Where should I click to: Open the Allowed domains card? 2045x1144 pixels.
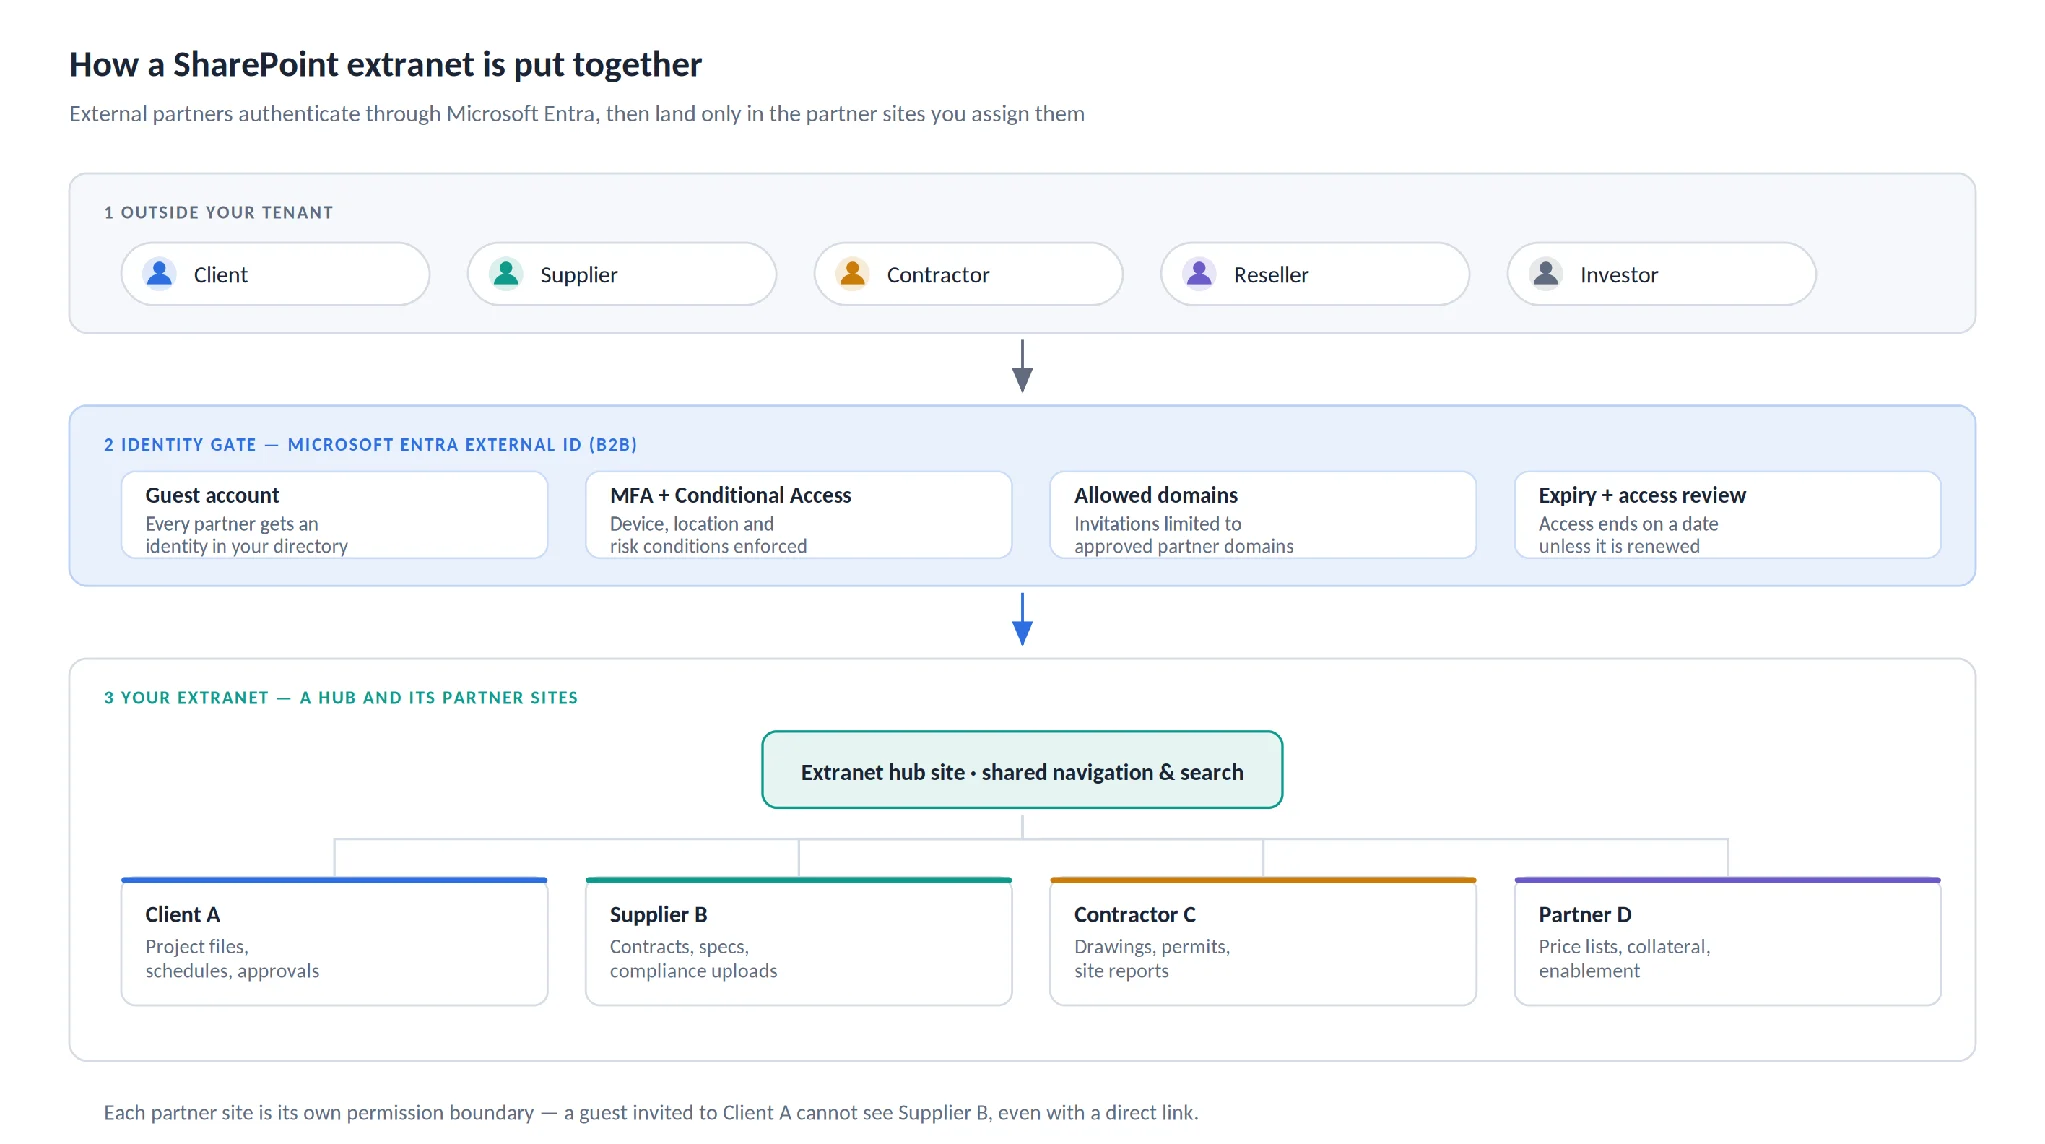[1263, 515]
